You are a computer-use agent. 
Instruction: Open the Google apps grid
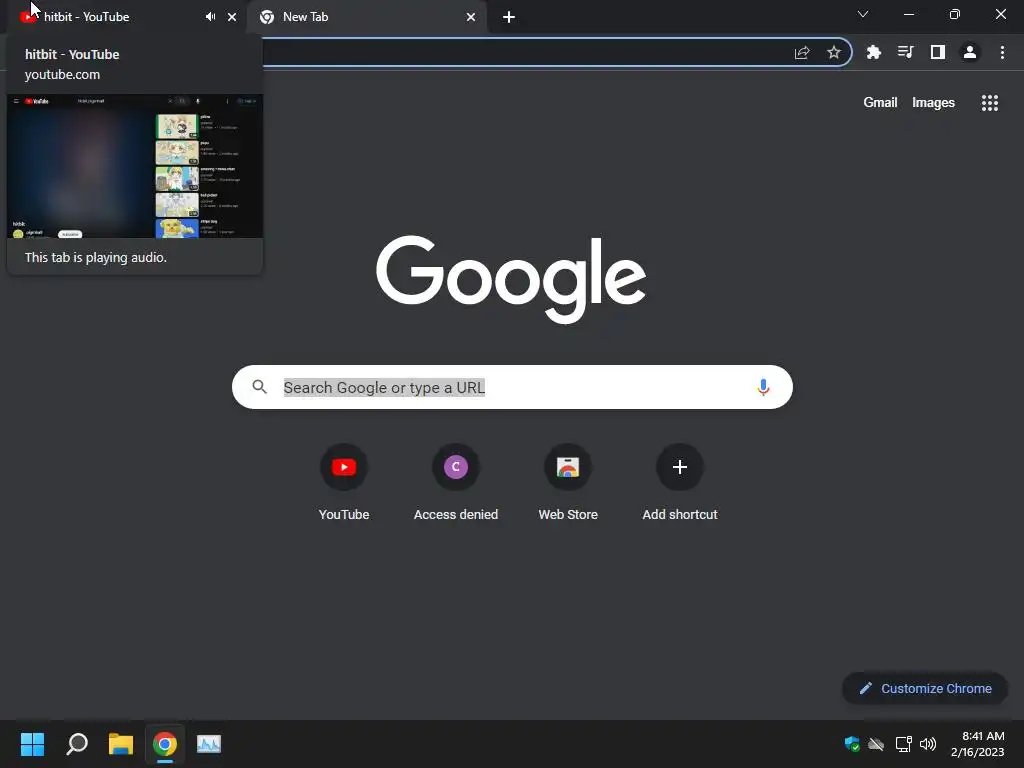click(x=989, y=103)
